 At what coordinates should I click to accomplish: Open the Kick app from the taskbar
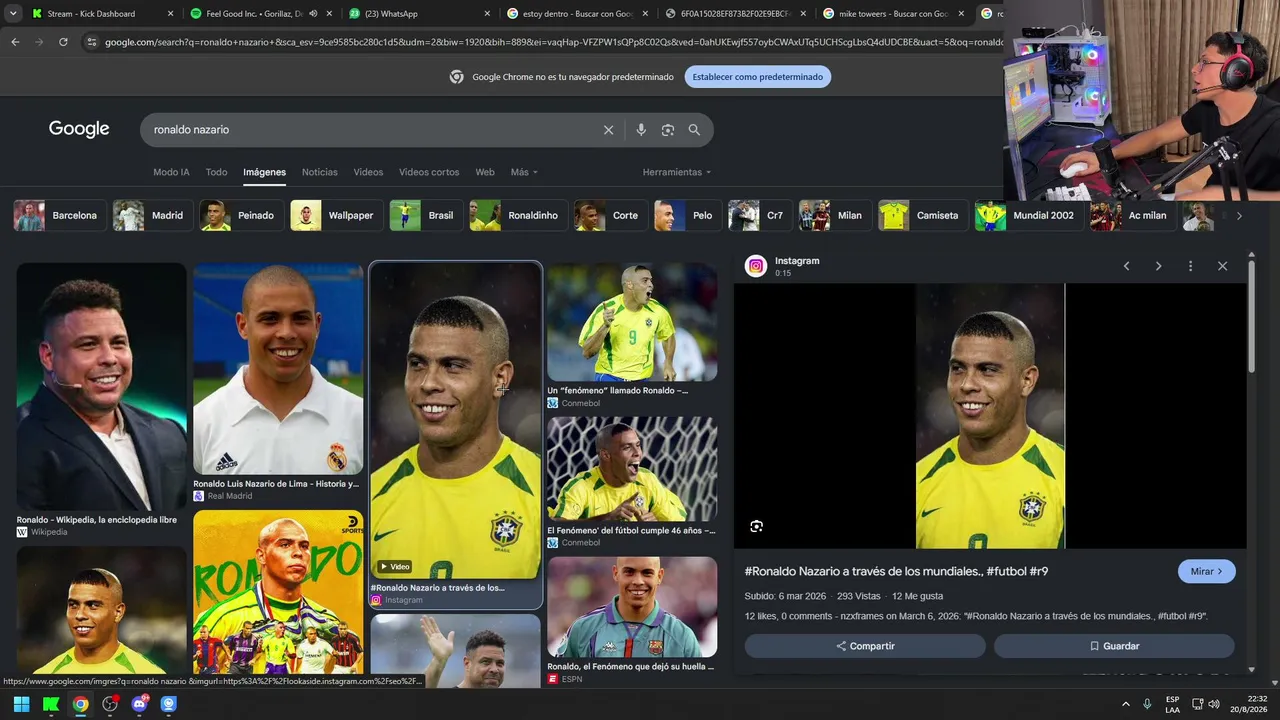click(x=51, y=704)
